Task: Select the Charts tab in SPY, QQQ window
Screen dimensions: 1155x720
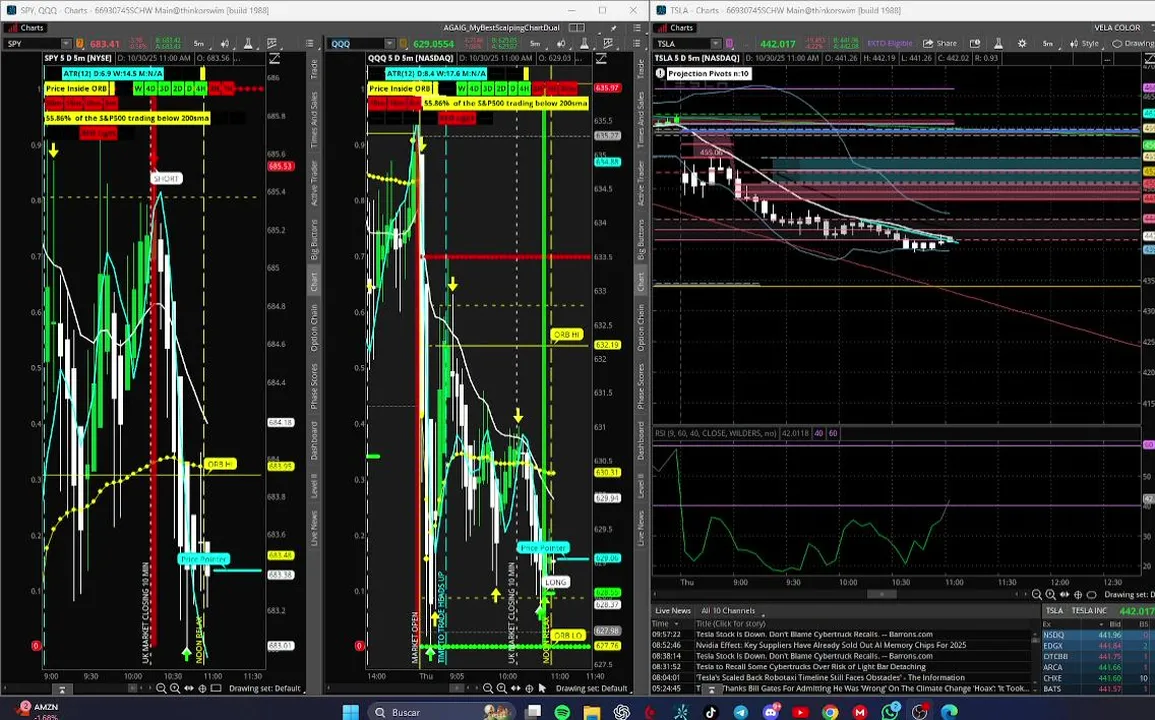Action: point(26,27)
